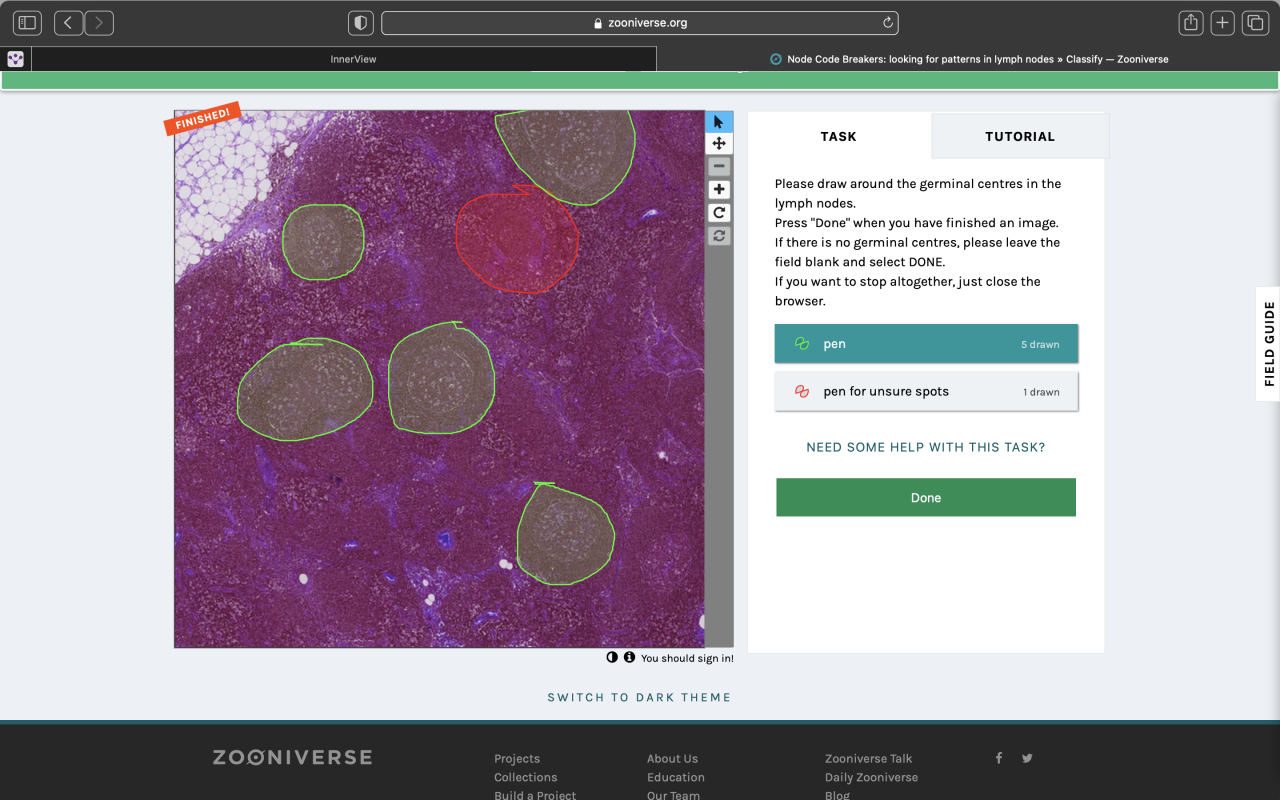
Task: Switch to the TUTORIAL tab
Action: (1020, 136)
